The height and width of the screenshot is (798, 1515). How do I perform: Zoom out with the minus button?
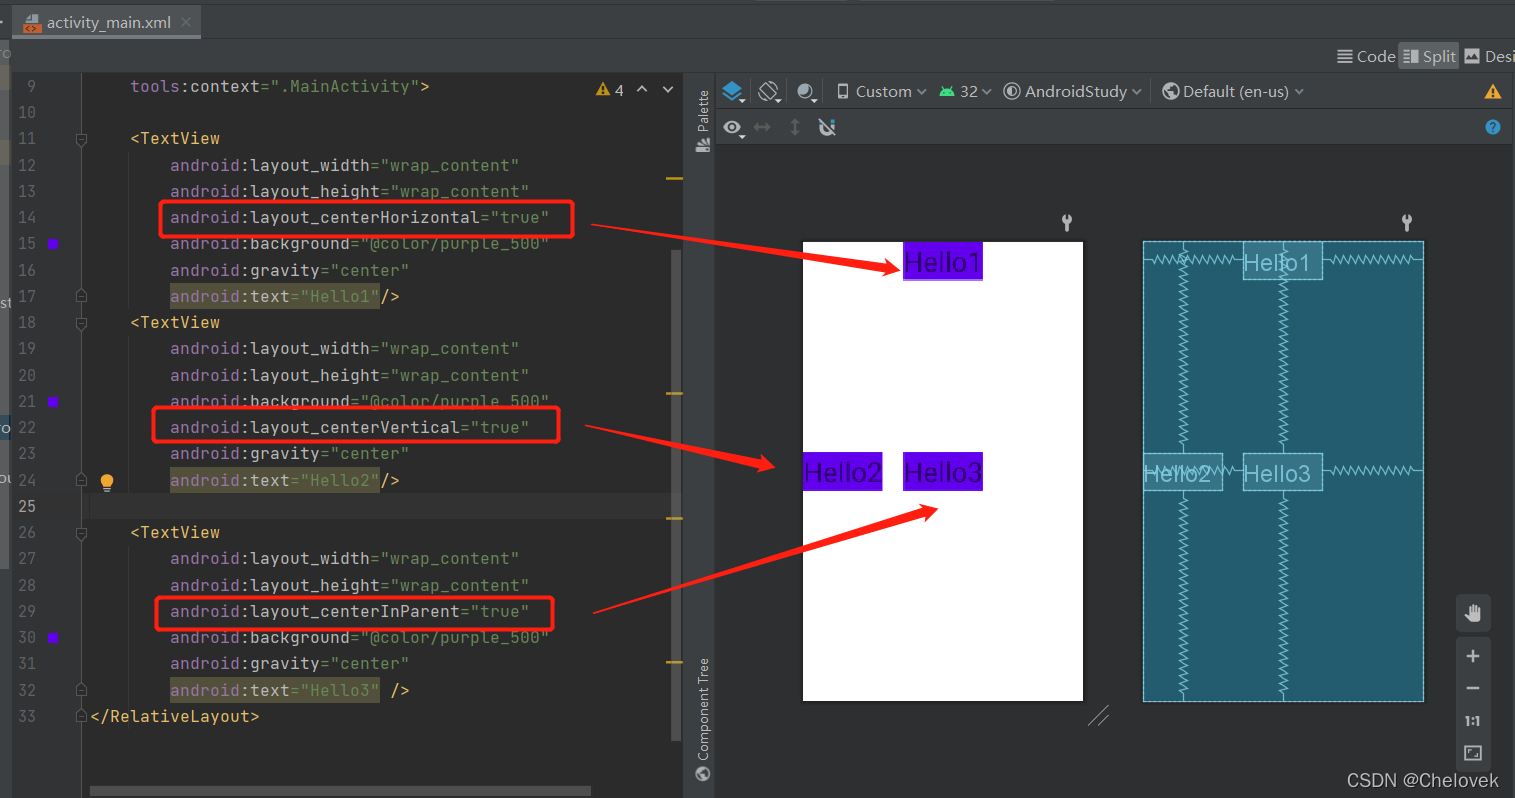click(x=1473, y=688)
